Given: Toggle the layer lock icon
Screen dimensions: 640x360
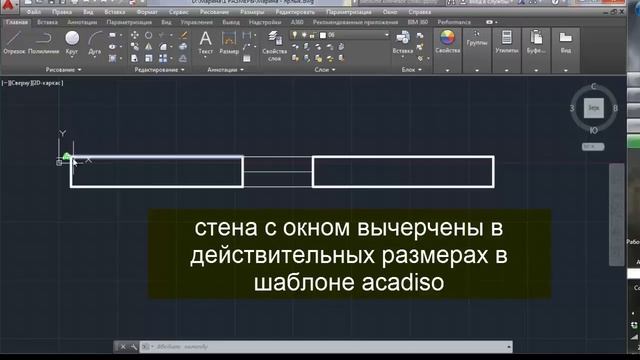Looking at the screenshot, I should click(x=312, y=36).
